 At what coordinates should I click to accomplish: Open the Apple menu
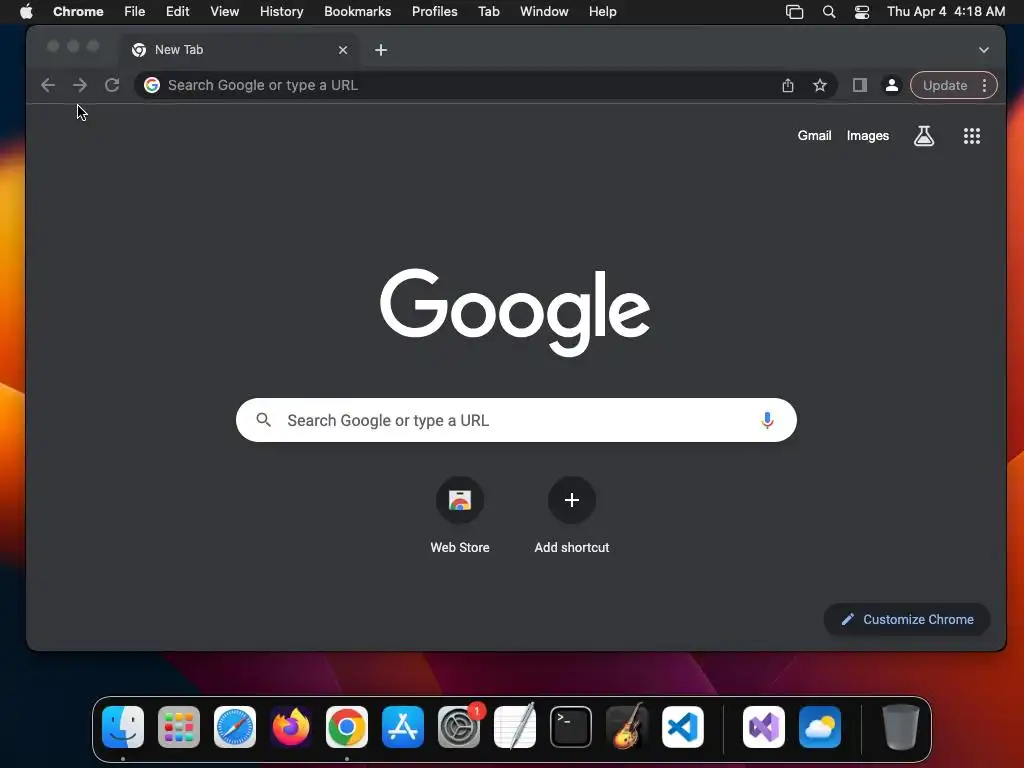pos(26,11)
